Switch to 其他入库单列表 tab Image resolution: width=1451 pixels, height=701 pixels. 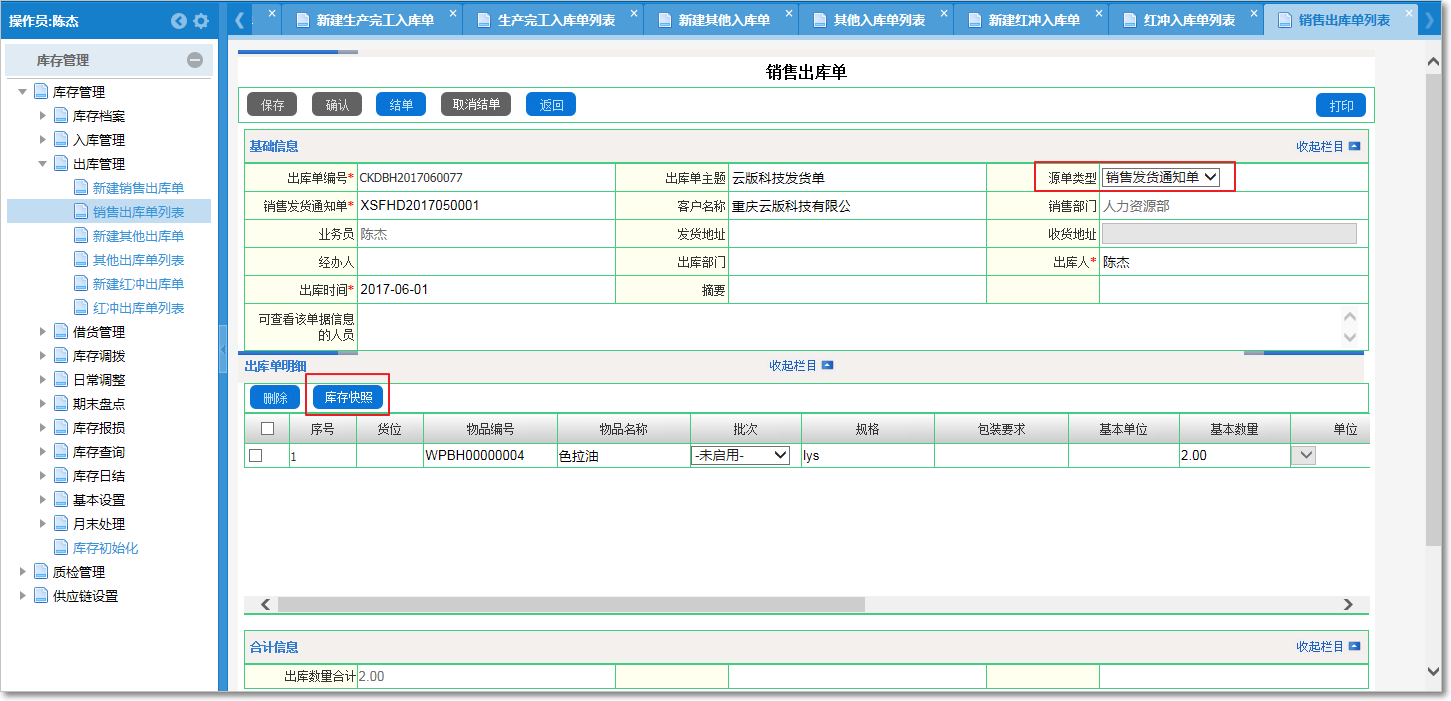coord(879,20)
